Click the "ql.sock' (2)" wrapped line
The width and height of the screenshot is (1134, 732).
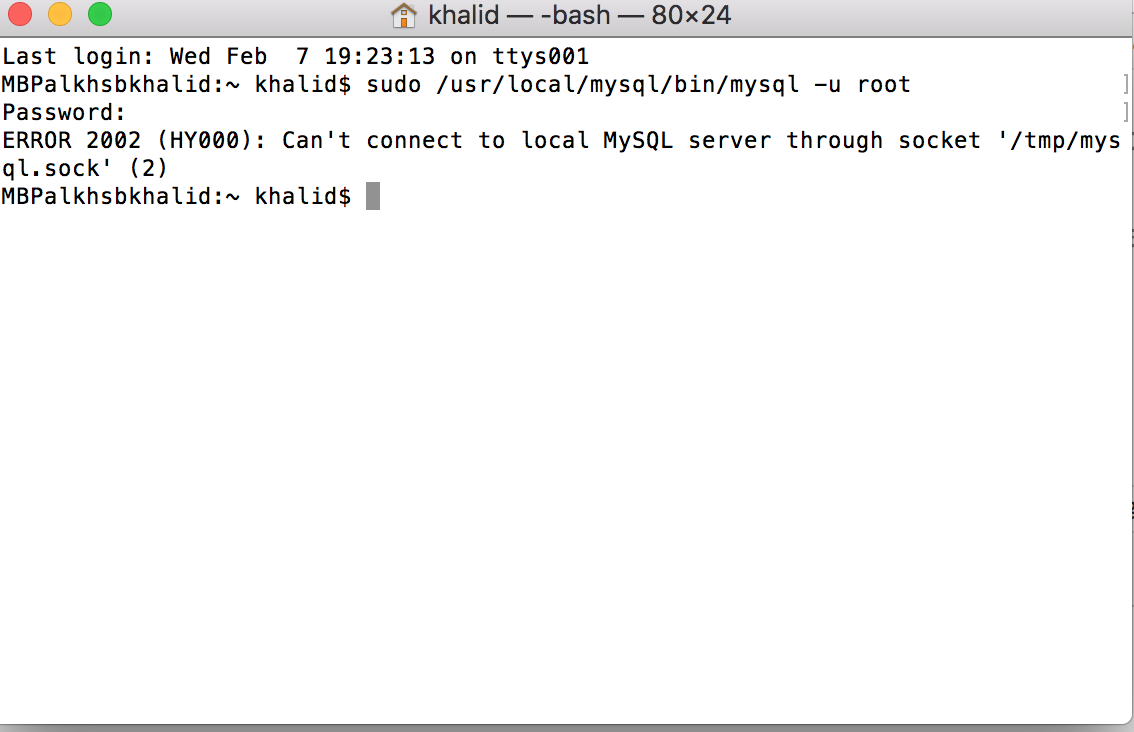point(85,168)
